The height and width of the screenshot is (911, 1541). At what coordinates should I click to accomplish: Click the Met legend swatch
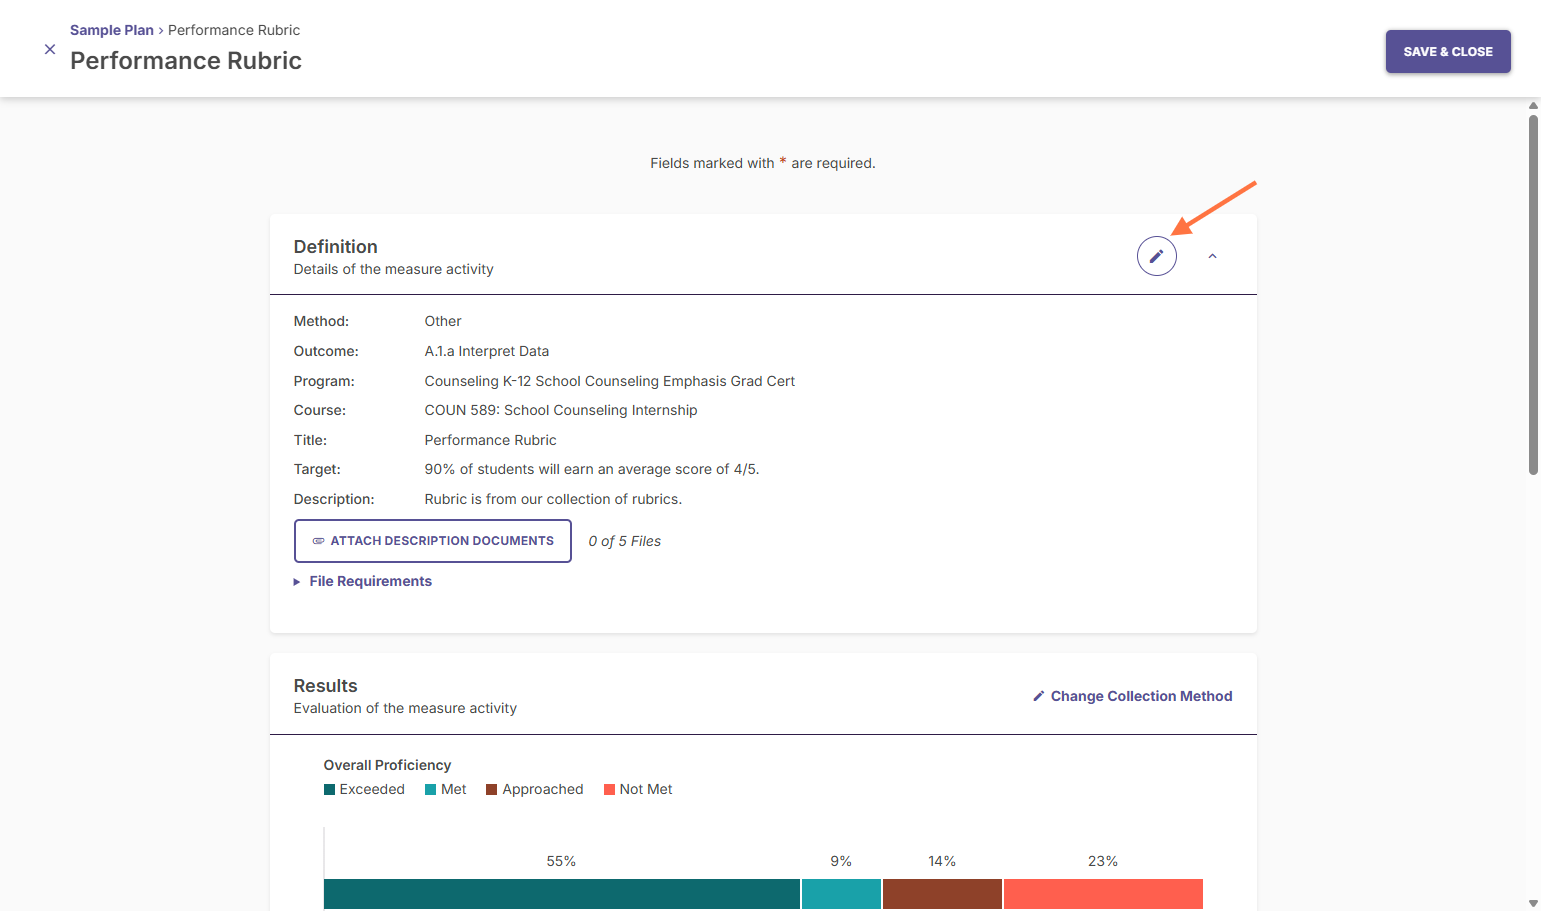[430, 789]
